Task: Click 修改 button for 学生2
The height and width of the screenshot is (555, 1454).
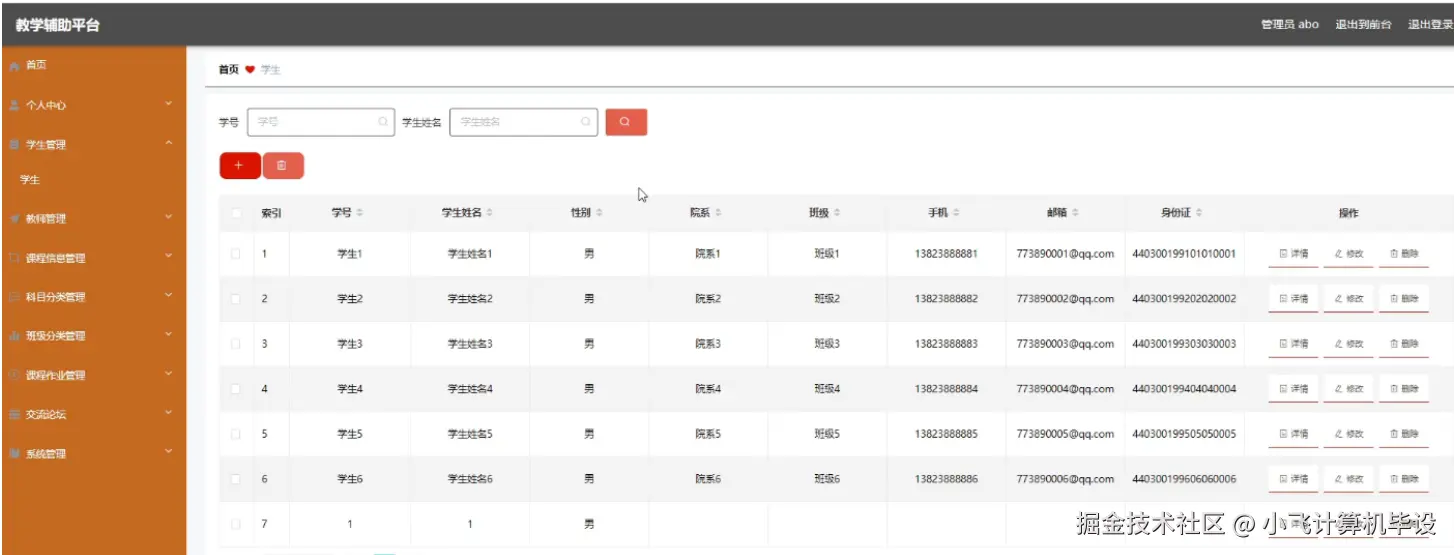Action: [1348, 299]
